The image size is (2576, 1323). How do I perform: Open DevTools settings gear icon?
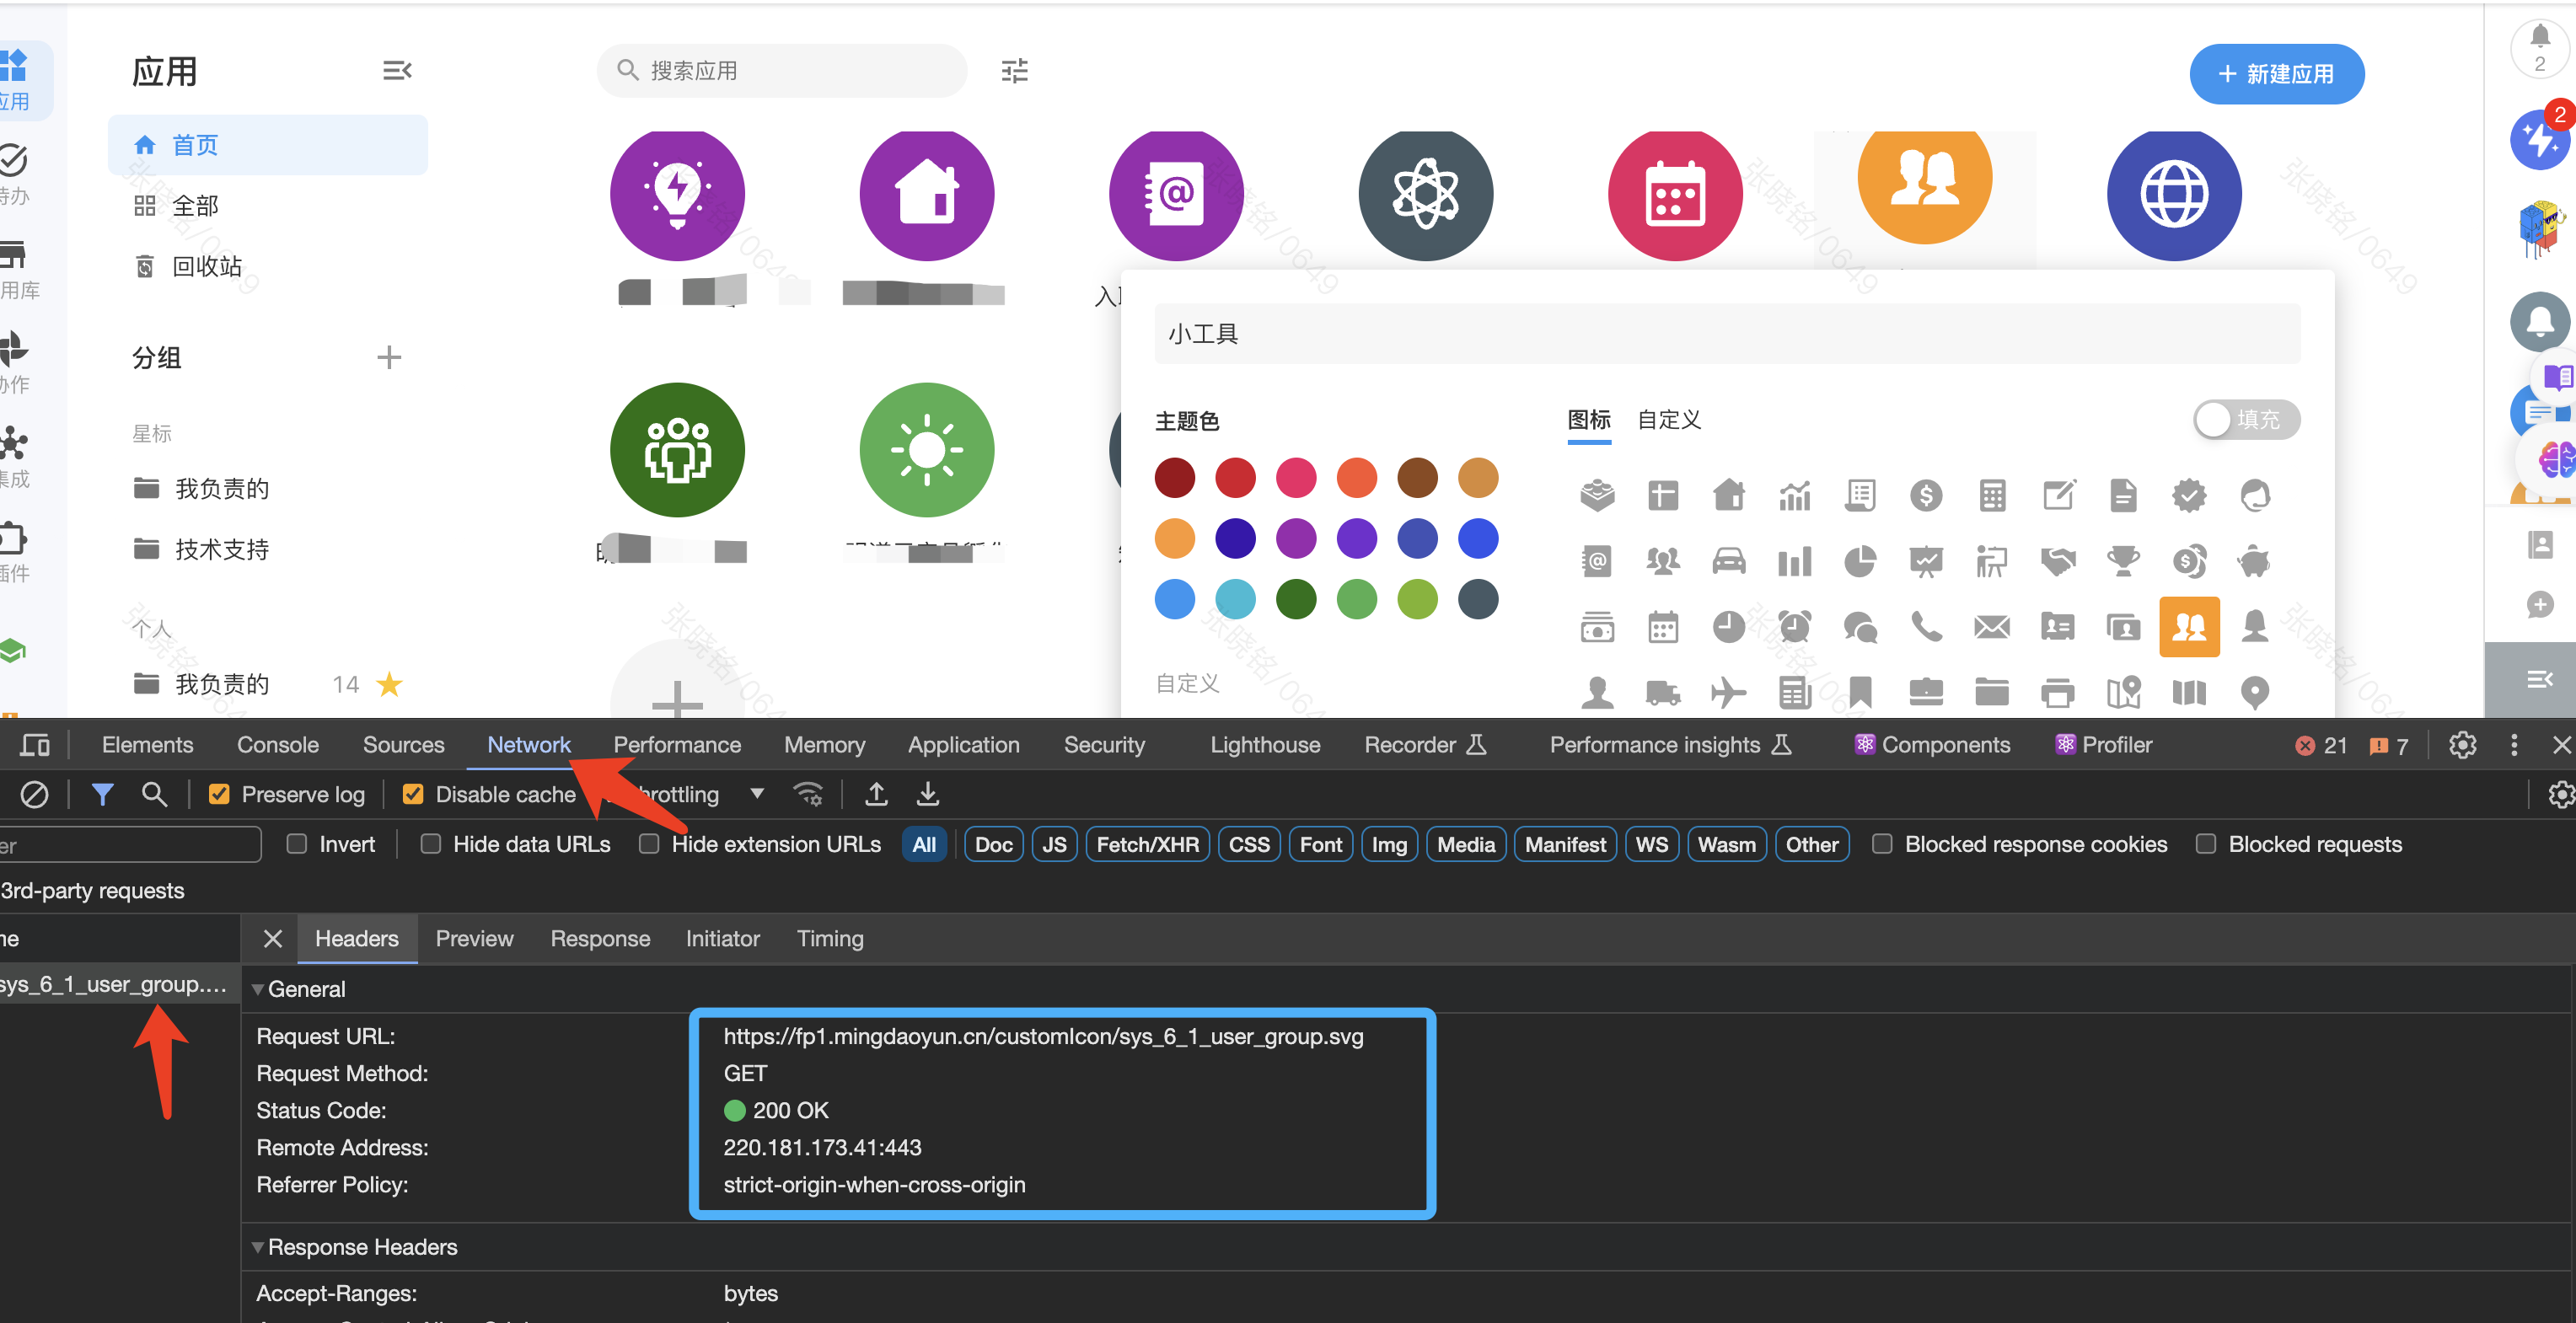2462,745
